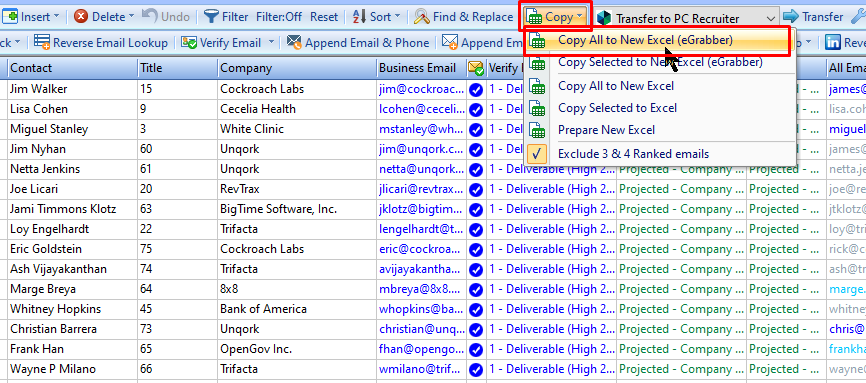Click the Reset filter button
The image size is (866, 383).
[324, 17]
